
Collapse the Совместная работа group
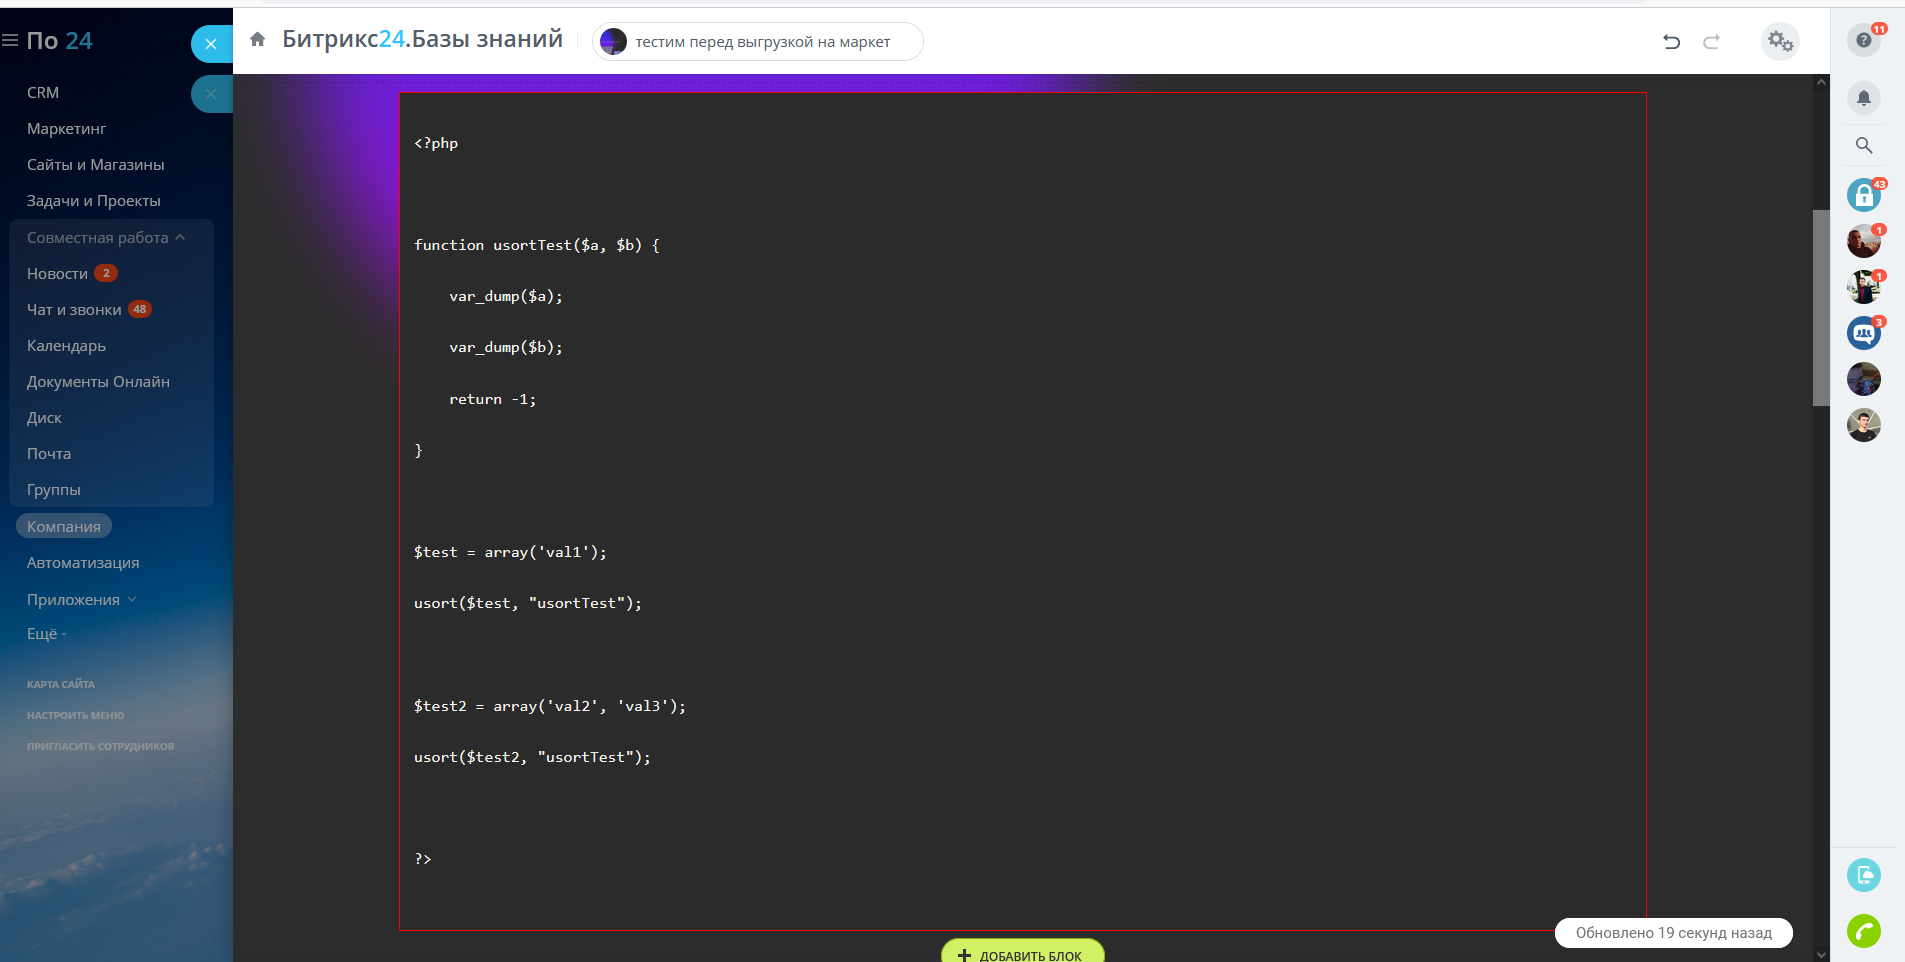coord(106,237)
